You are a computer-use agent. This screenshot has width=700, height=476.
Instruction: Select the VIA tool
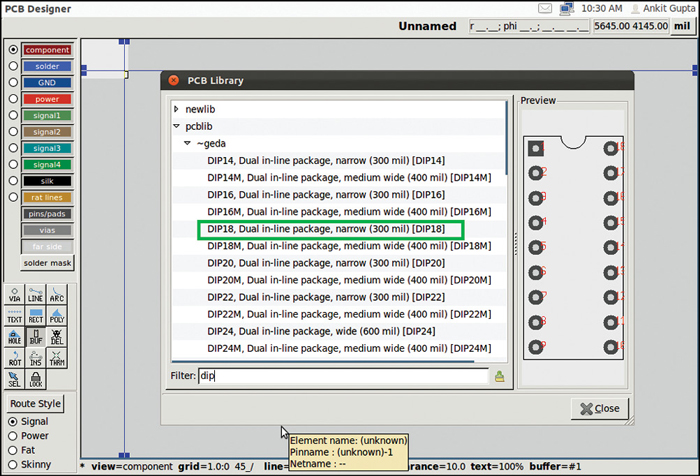[15, 294]
